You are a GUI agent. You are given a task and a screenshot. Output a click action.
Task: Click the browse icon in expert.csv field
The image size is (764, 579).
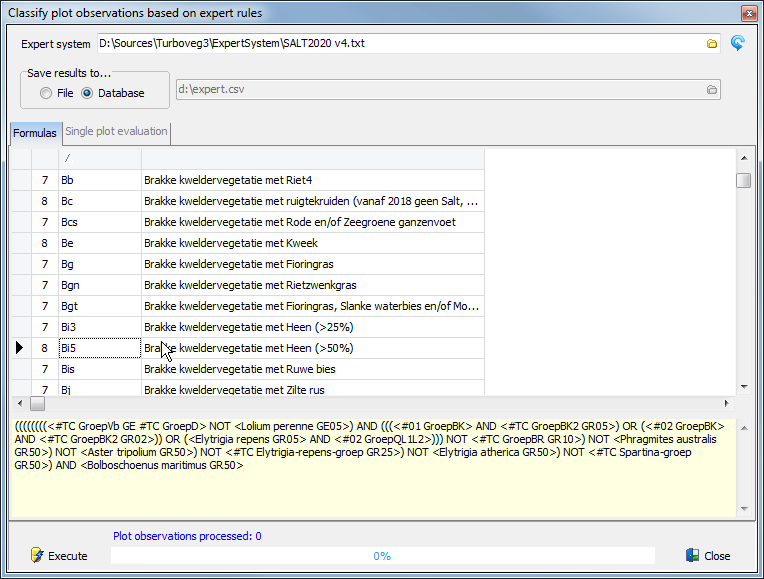click(x=711, y=90)
